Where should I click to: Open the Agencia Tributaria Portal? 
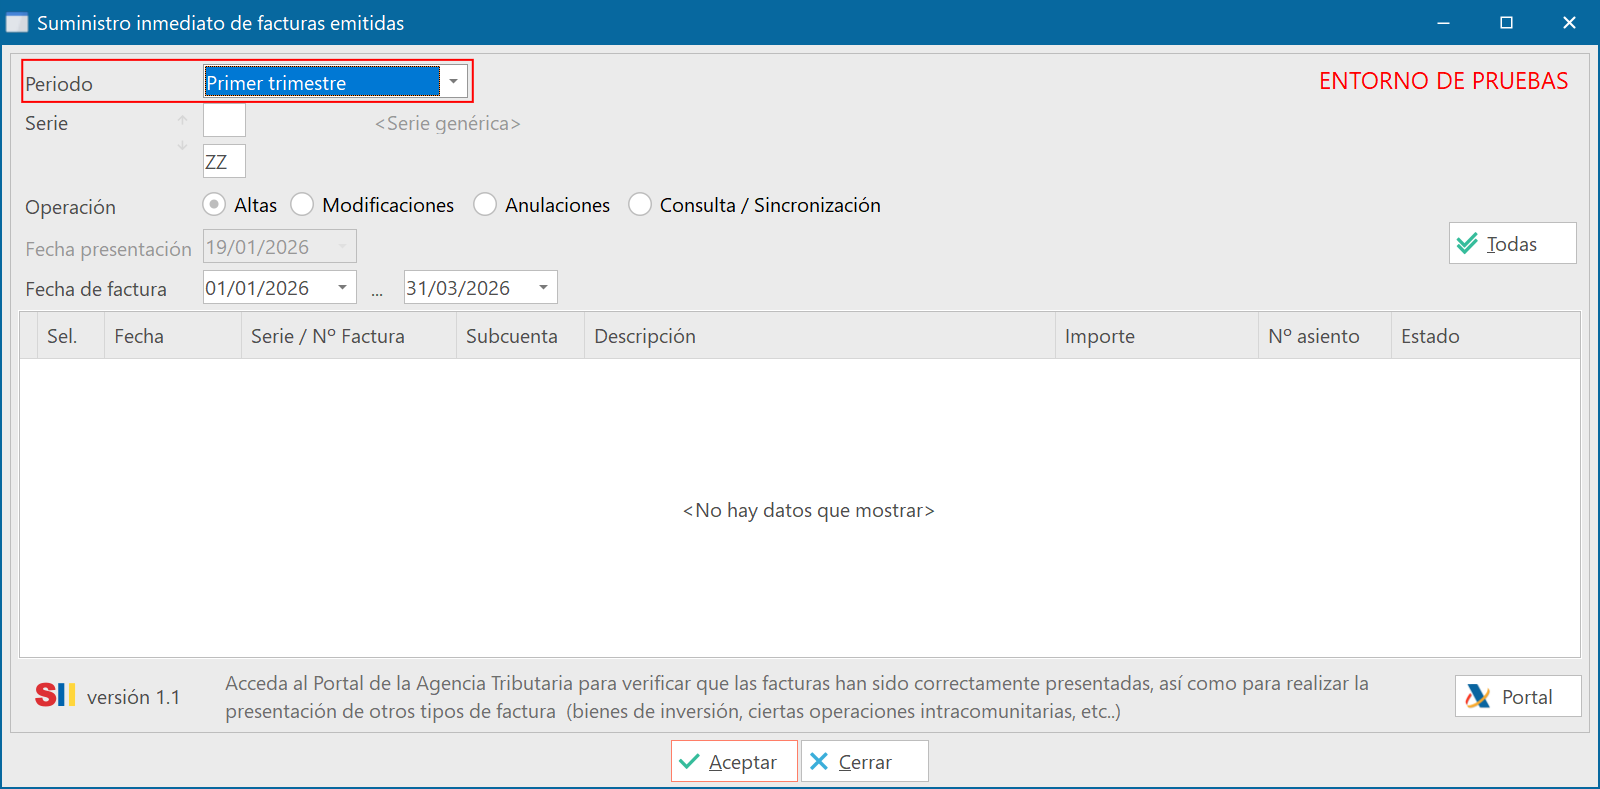point(1517,697)
